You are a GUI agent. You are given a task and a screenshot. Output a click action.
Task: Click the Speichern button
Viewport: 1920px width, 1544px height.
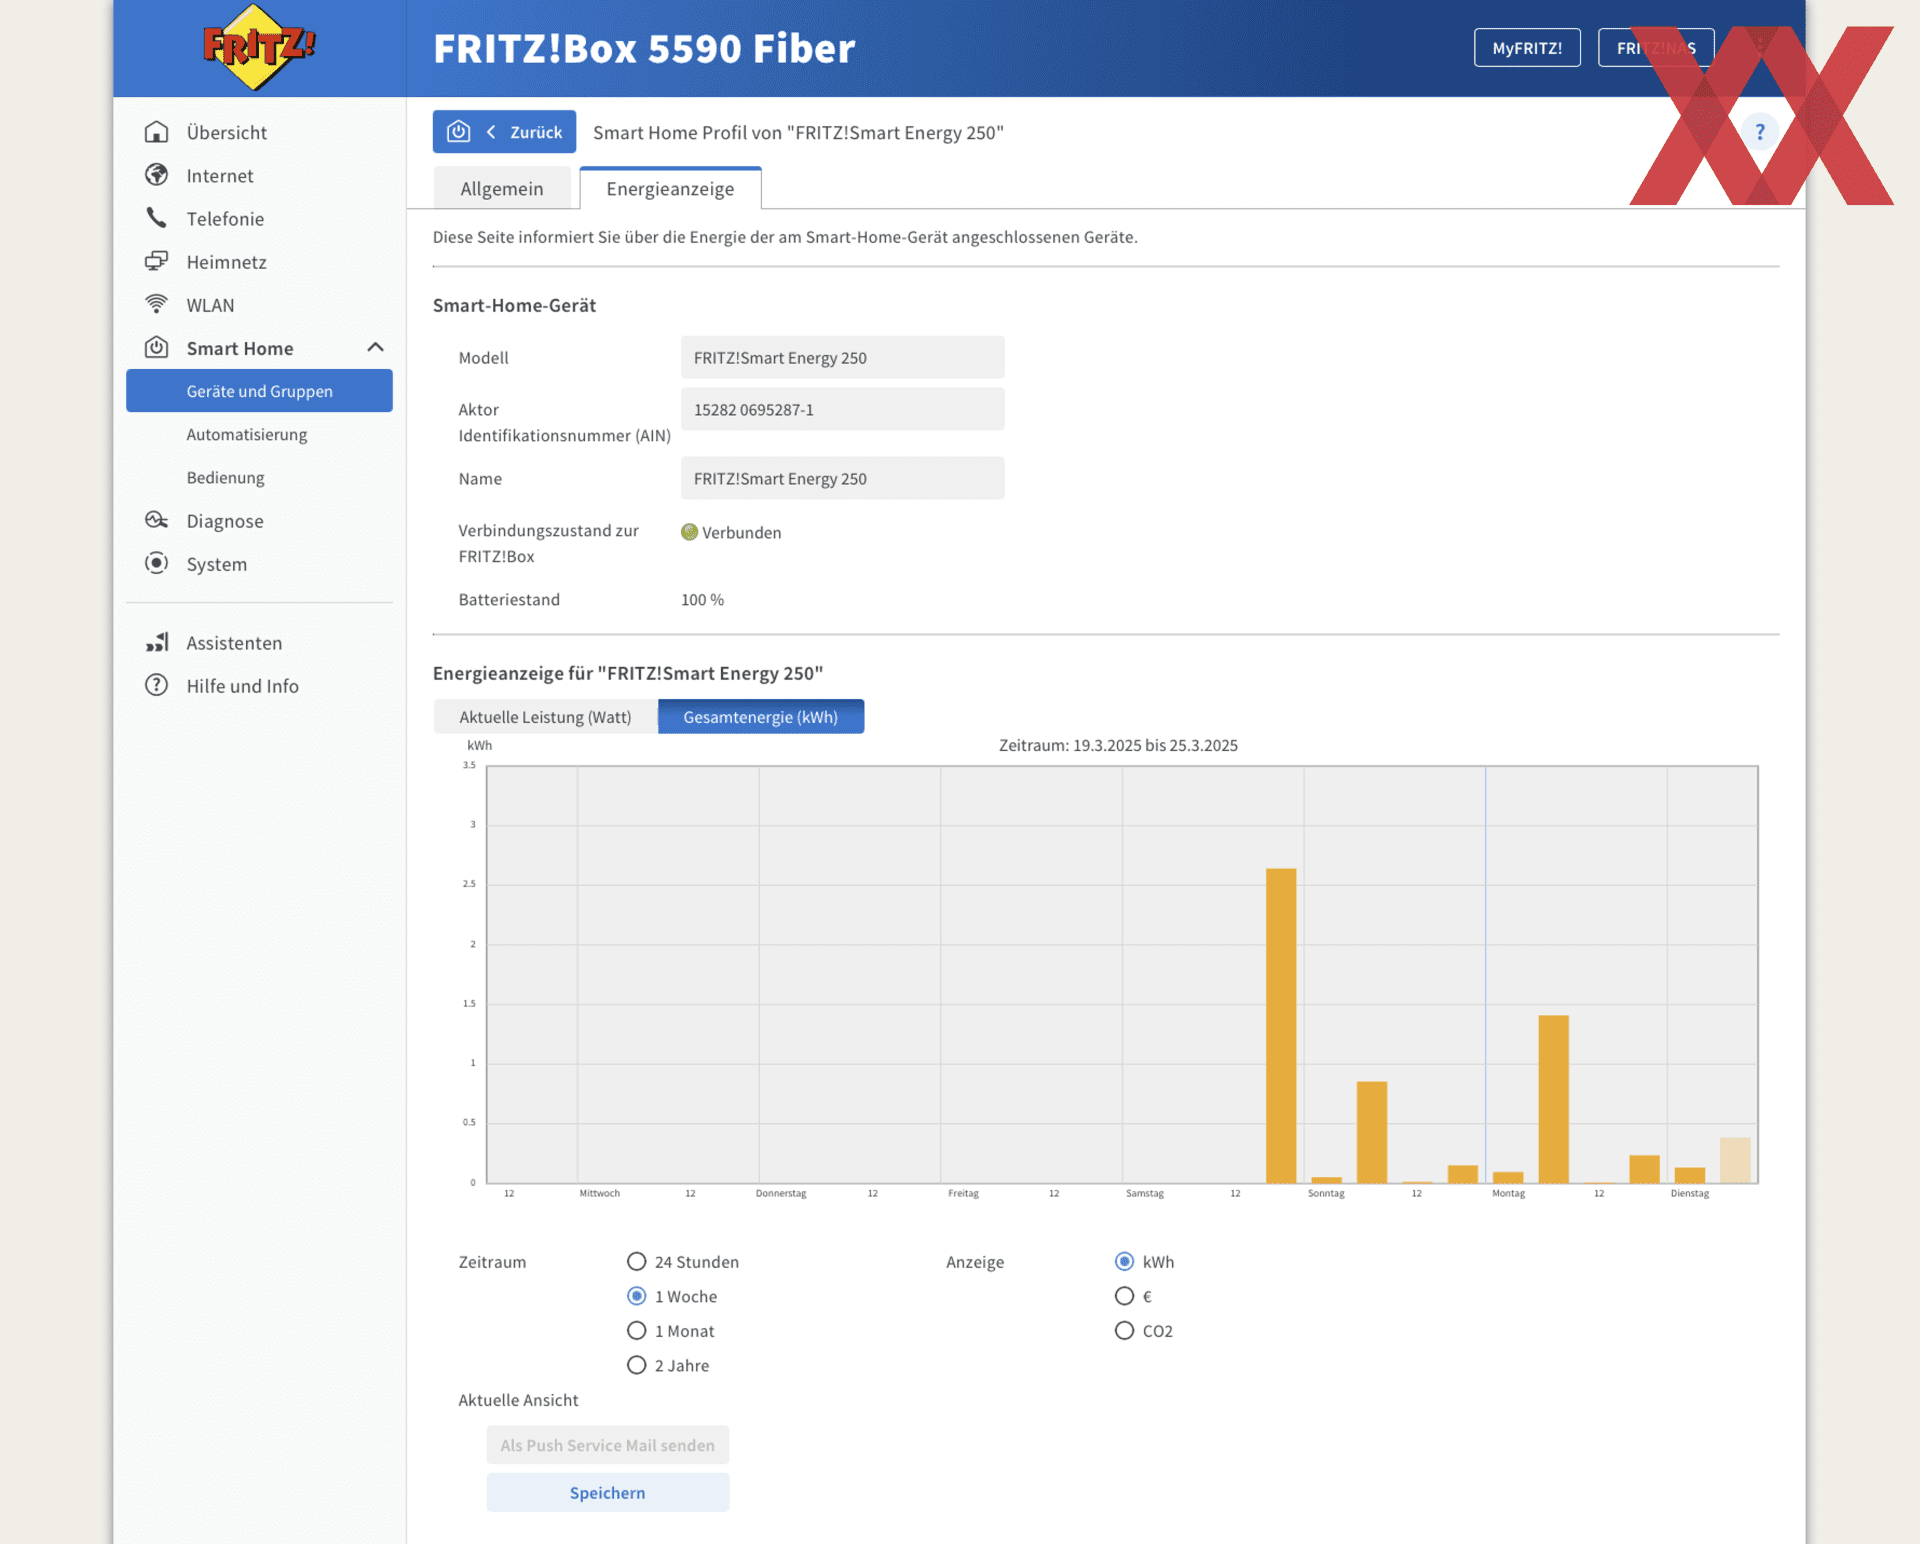[x=607, y=1492]
